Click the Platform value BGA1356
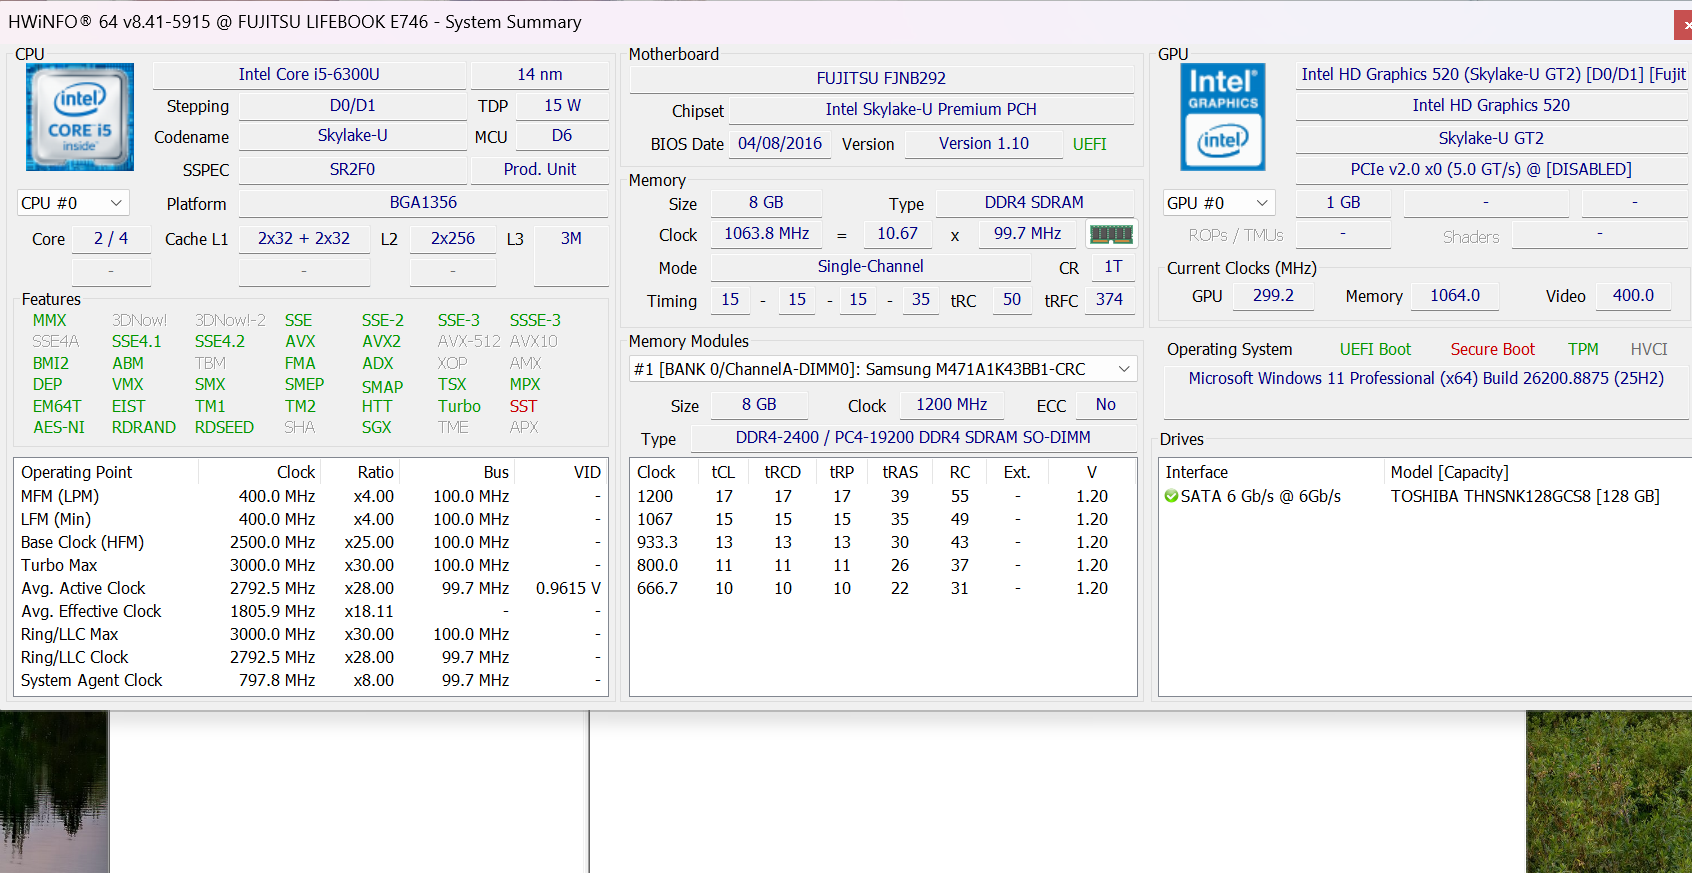This screenshot has width=1692, height=873. tap(424, 202)
